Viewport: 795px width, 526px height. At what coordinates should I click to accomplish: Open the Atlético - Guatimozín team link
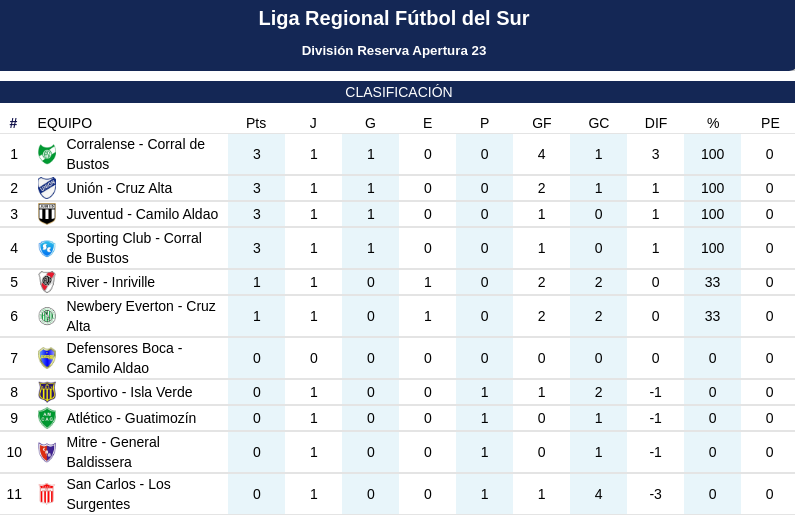(x=131, y=418)
